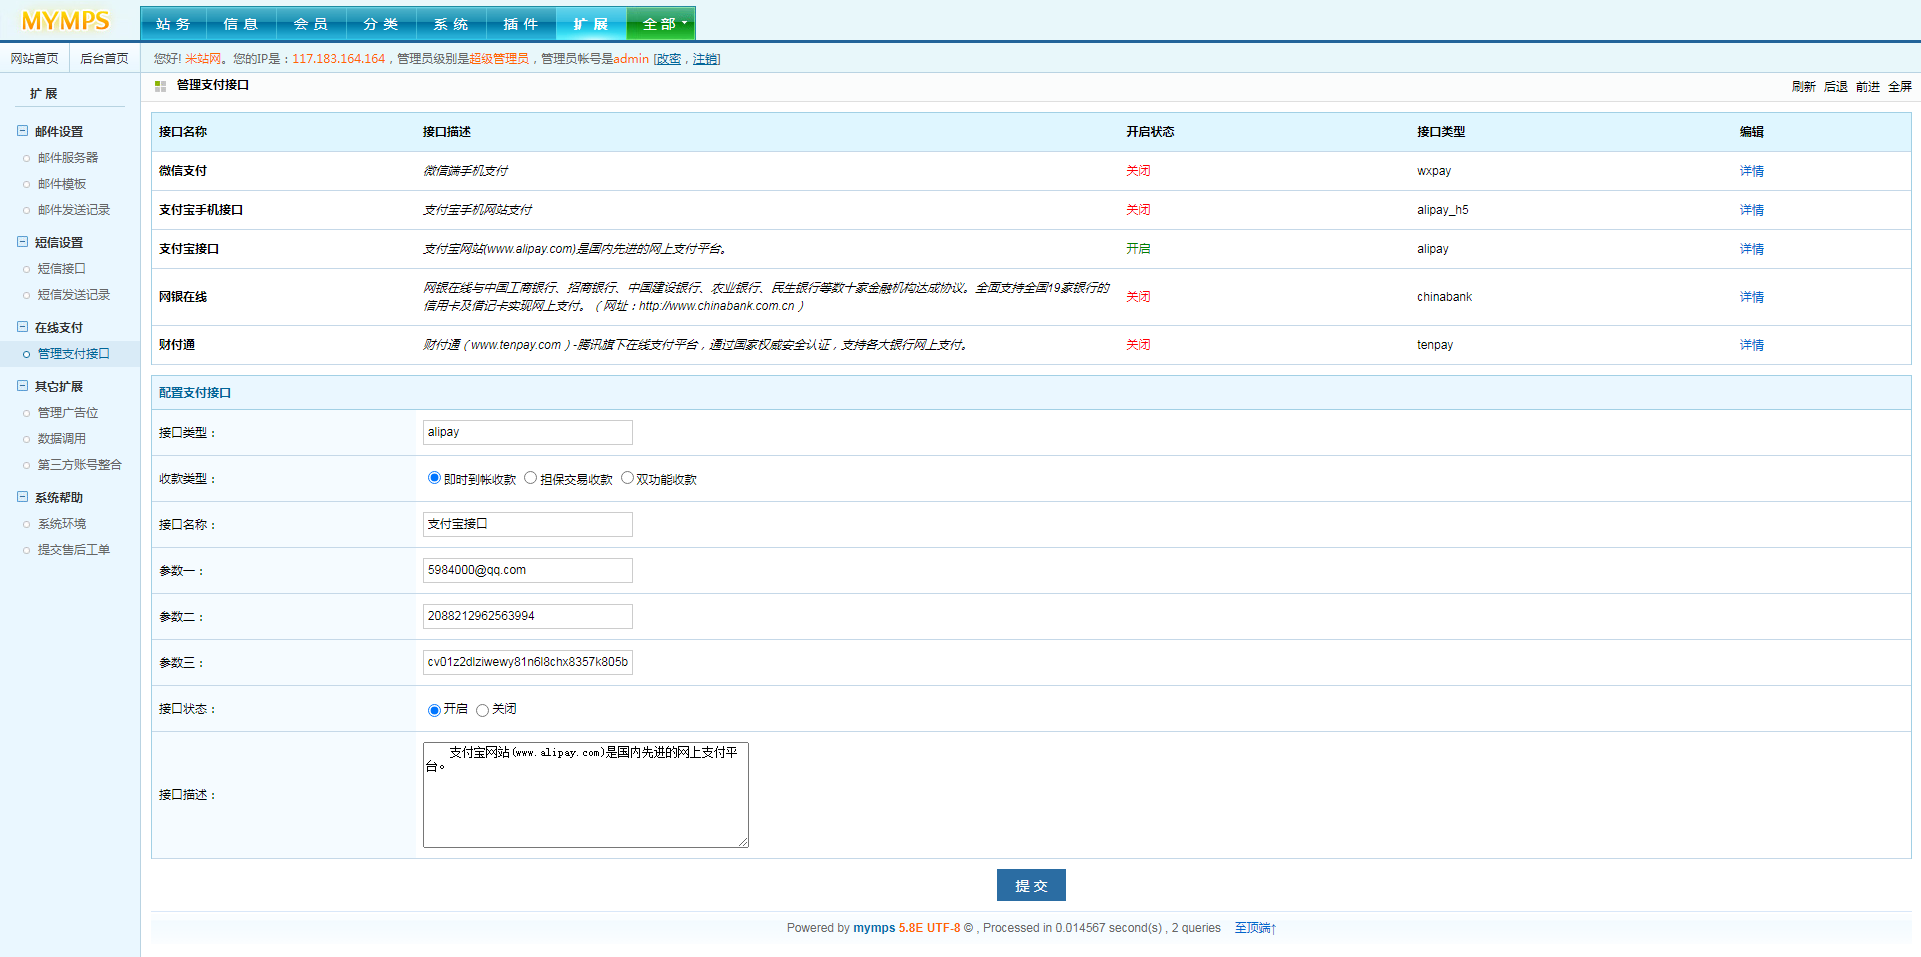The width and height of the screenshot is (1921, 957).
Task: Collapse the 邮件设置 sidebar group
Action: pyautogui.click(x=22, y=131)
